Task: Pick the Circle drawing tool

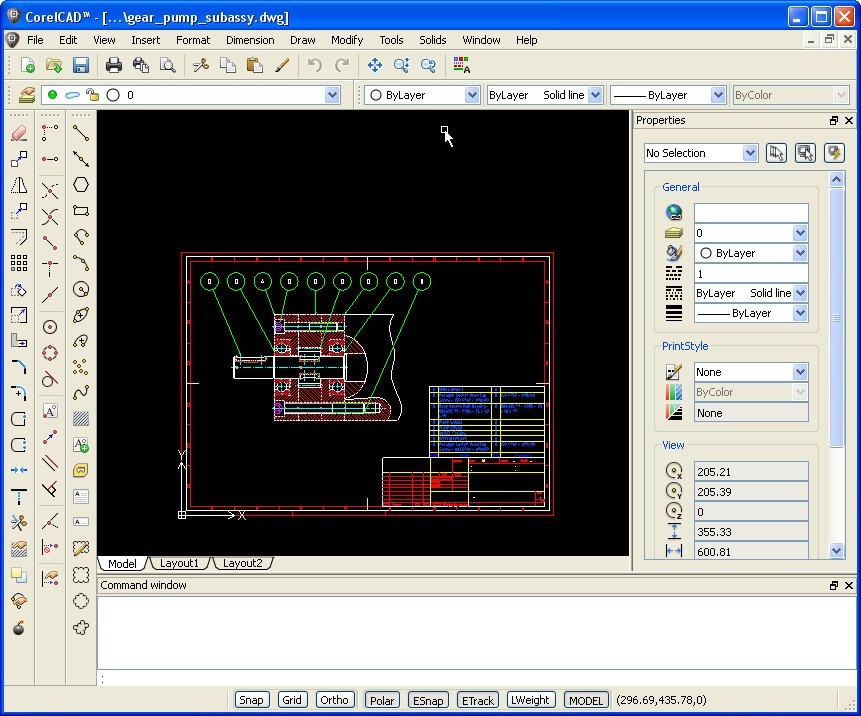Action: (81, 289)
